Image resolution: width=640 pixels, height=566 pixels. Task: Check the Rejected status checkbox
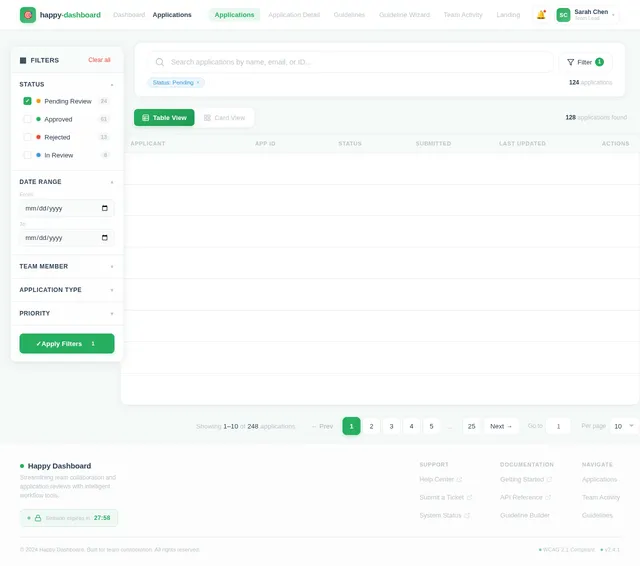tap(27, 137)
